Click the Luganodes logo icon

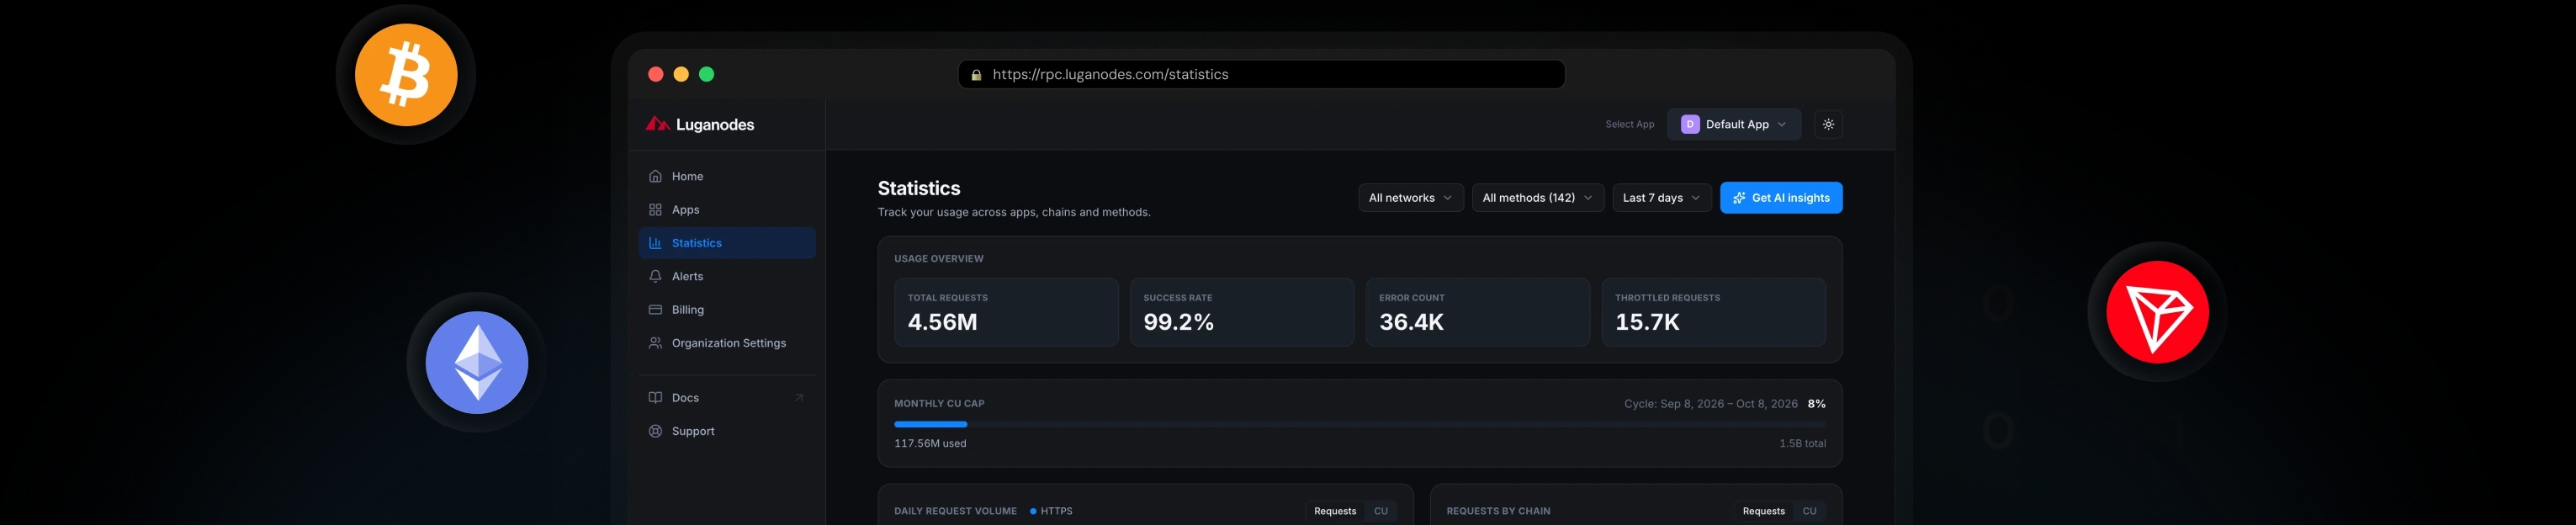[x=657, y=124]
